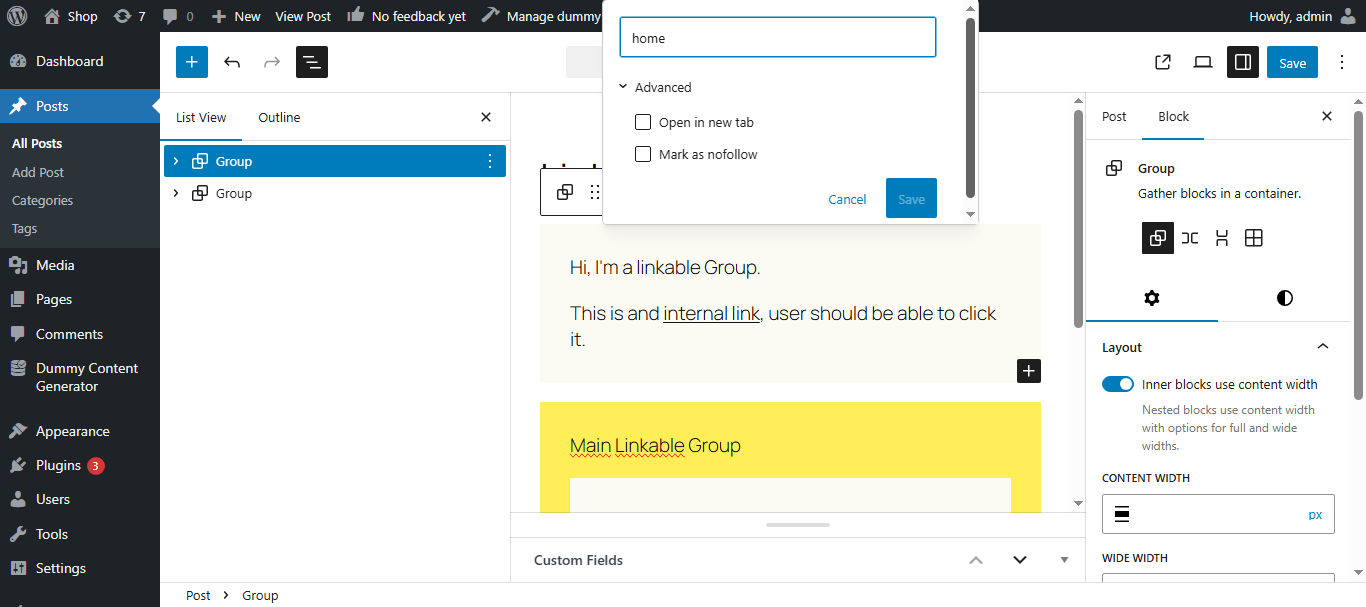Open the Shop site home link
Image resolution: width=1366 pixels, height=607 pixels.
point(71,16)
